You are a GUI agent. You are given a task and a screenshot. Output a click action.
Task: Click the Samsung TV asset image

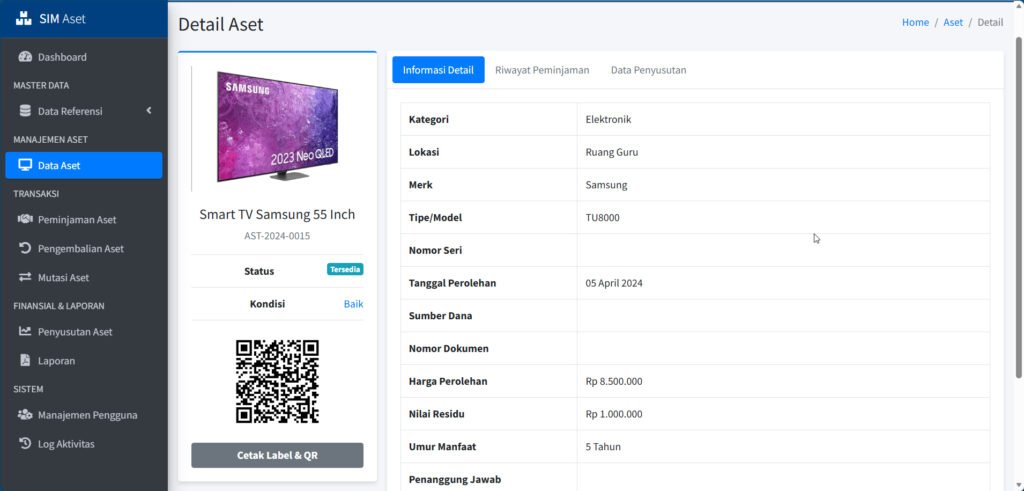click(278, 126)
